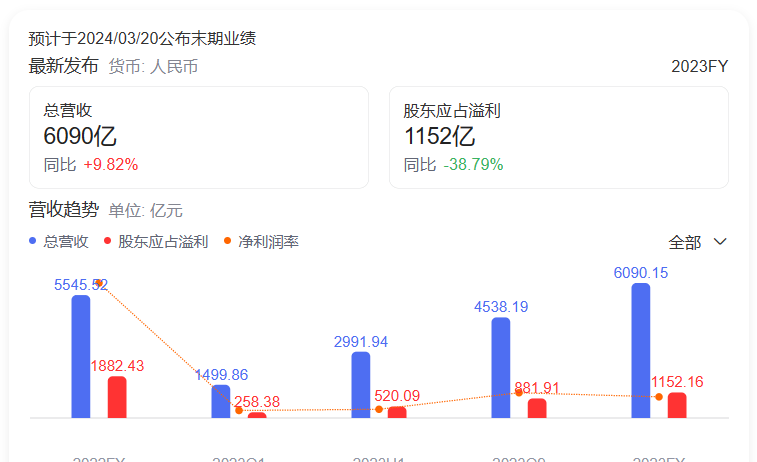This screenshot has width=757, height=462.
Task: Toggle the 股东应占溢利 legend series
Action: click(x=155, y=242)
